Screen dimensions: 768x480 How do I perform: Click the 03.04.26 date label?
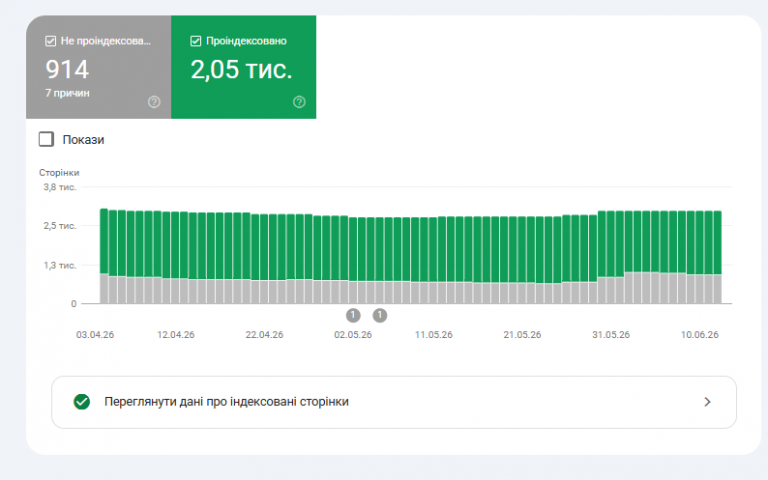click(x=95, y=335)
